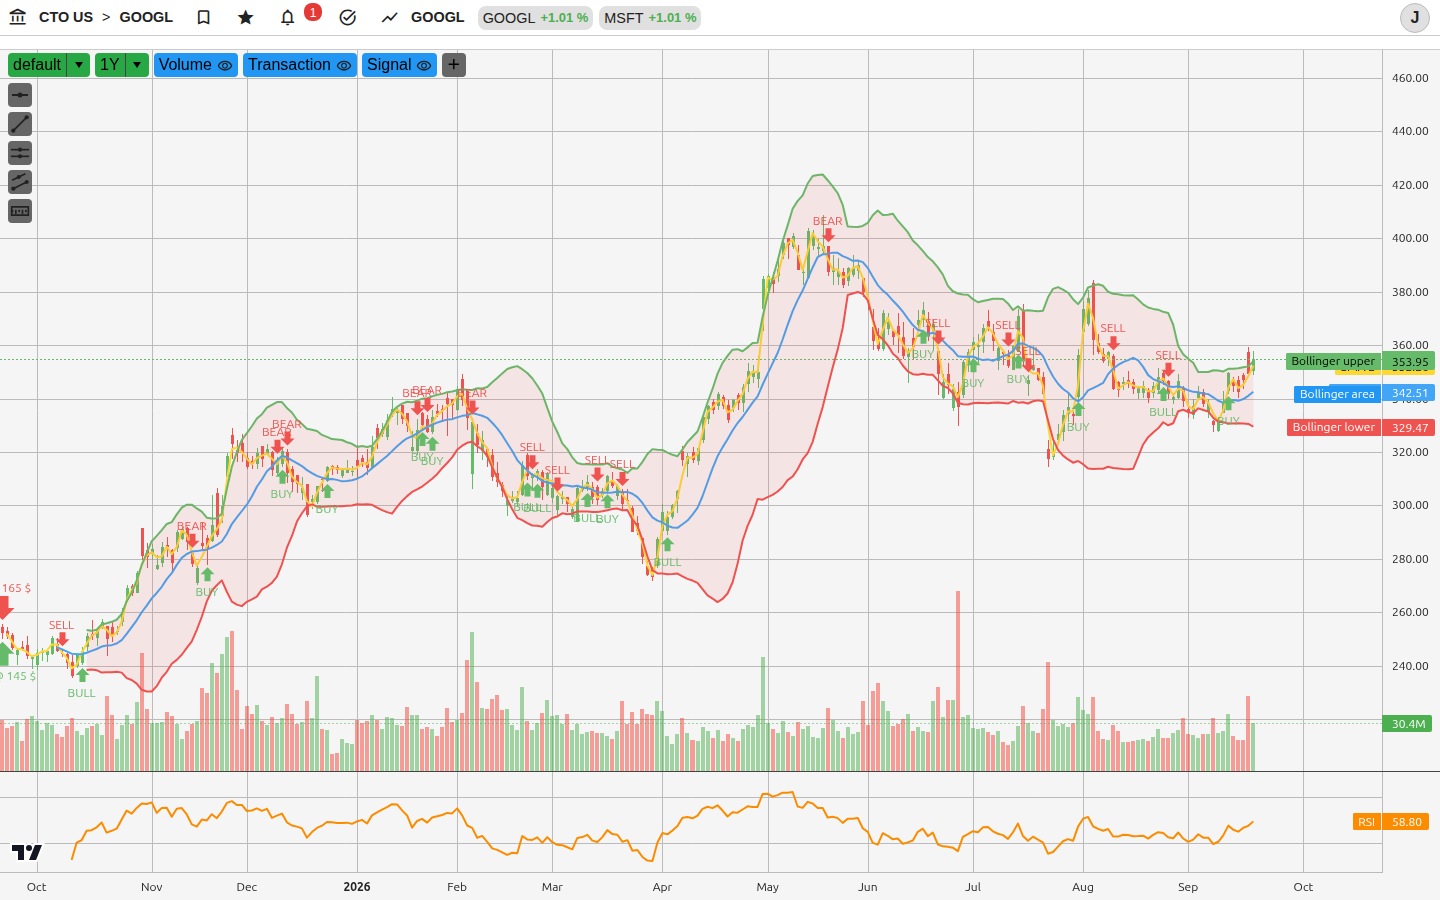Image resolution: width=1440 pixels, height=900 pixels.
Task: Click the Bollinger area label
Action: pyautogui.click(x=1337, y=394)
